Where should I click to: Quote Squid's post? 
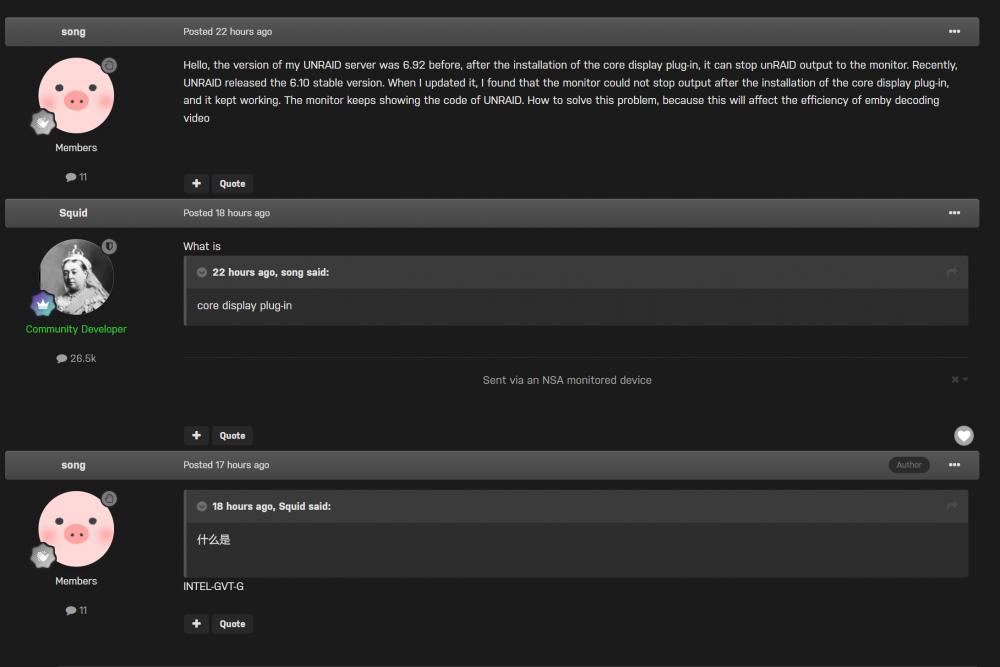click(x=232, y=436)
